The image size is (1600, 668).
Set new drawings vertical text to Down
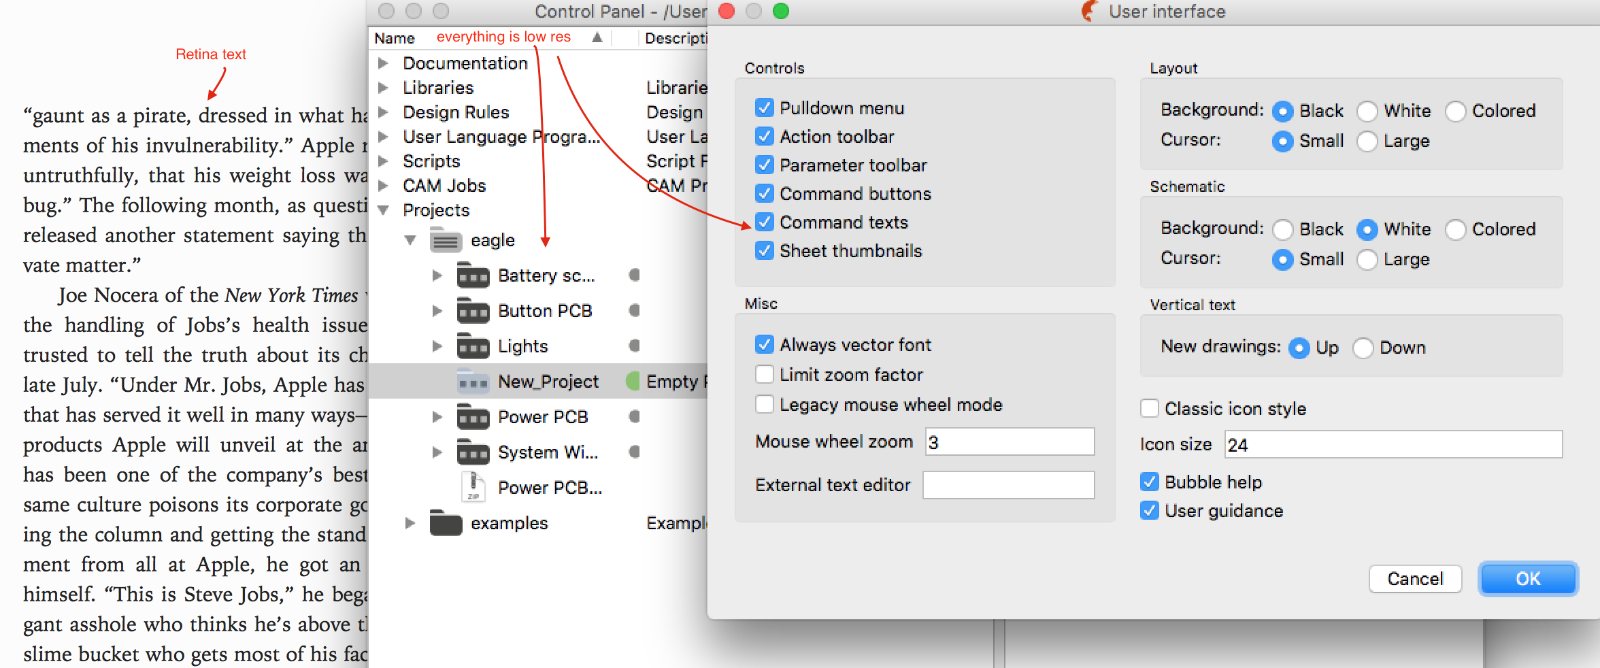(1363, 348)
